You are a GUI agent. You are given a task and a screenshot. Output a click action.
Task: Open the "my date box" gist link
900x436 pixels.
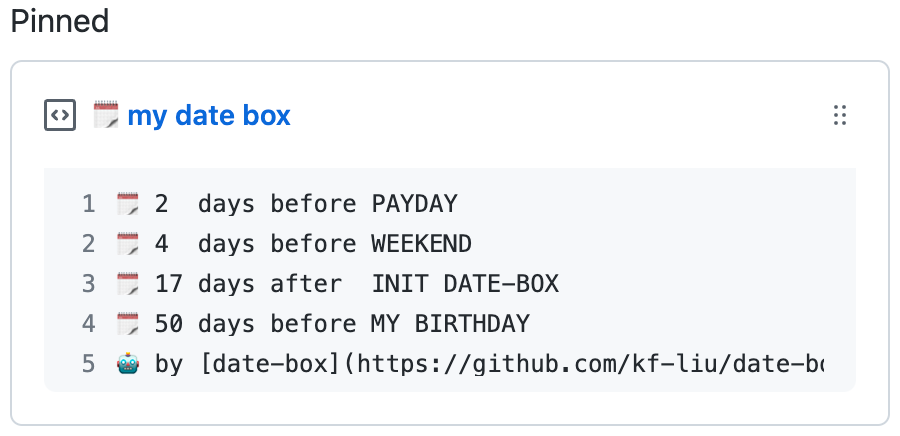click(x=209, y=116)
